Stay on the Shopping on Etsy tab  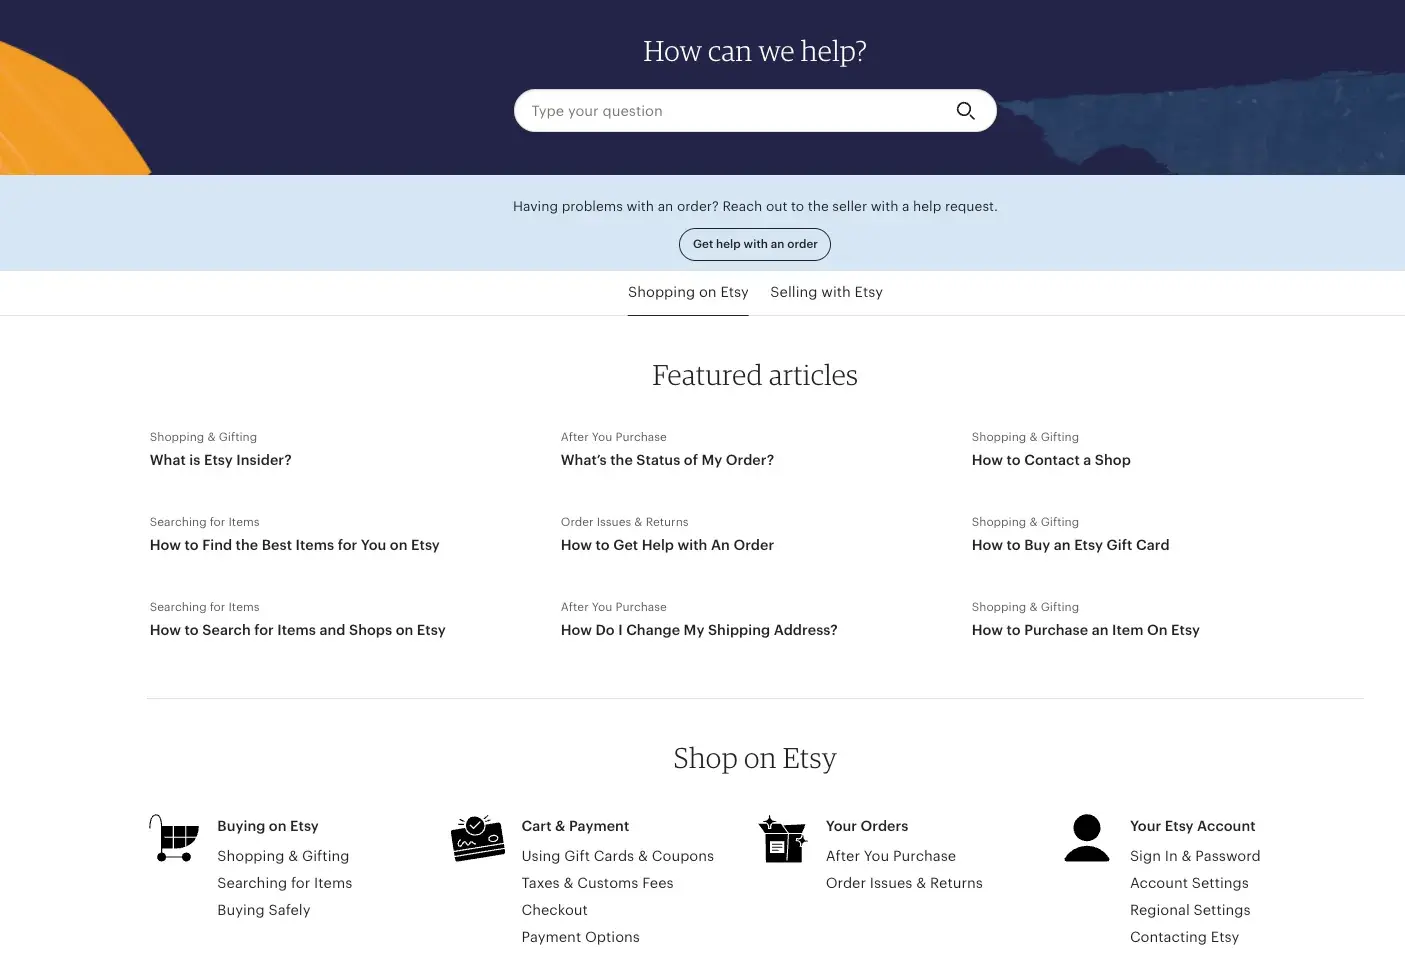[x=688, y=292]
